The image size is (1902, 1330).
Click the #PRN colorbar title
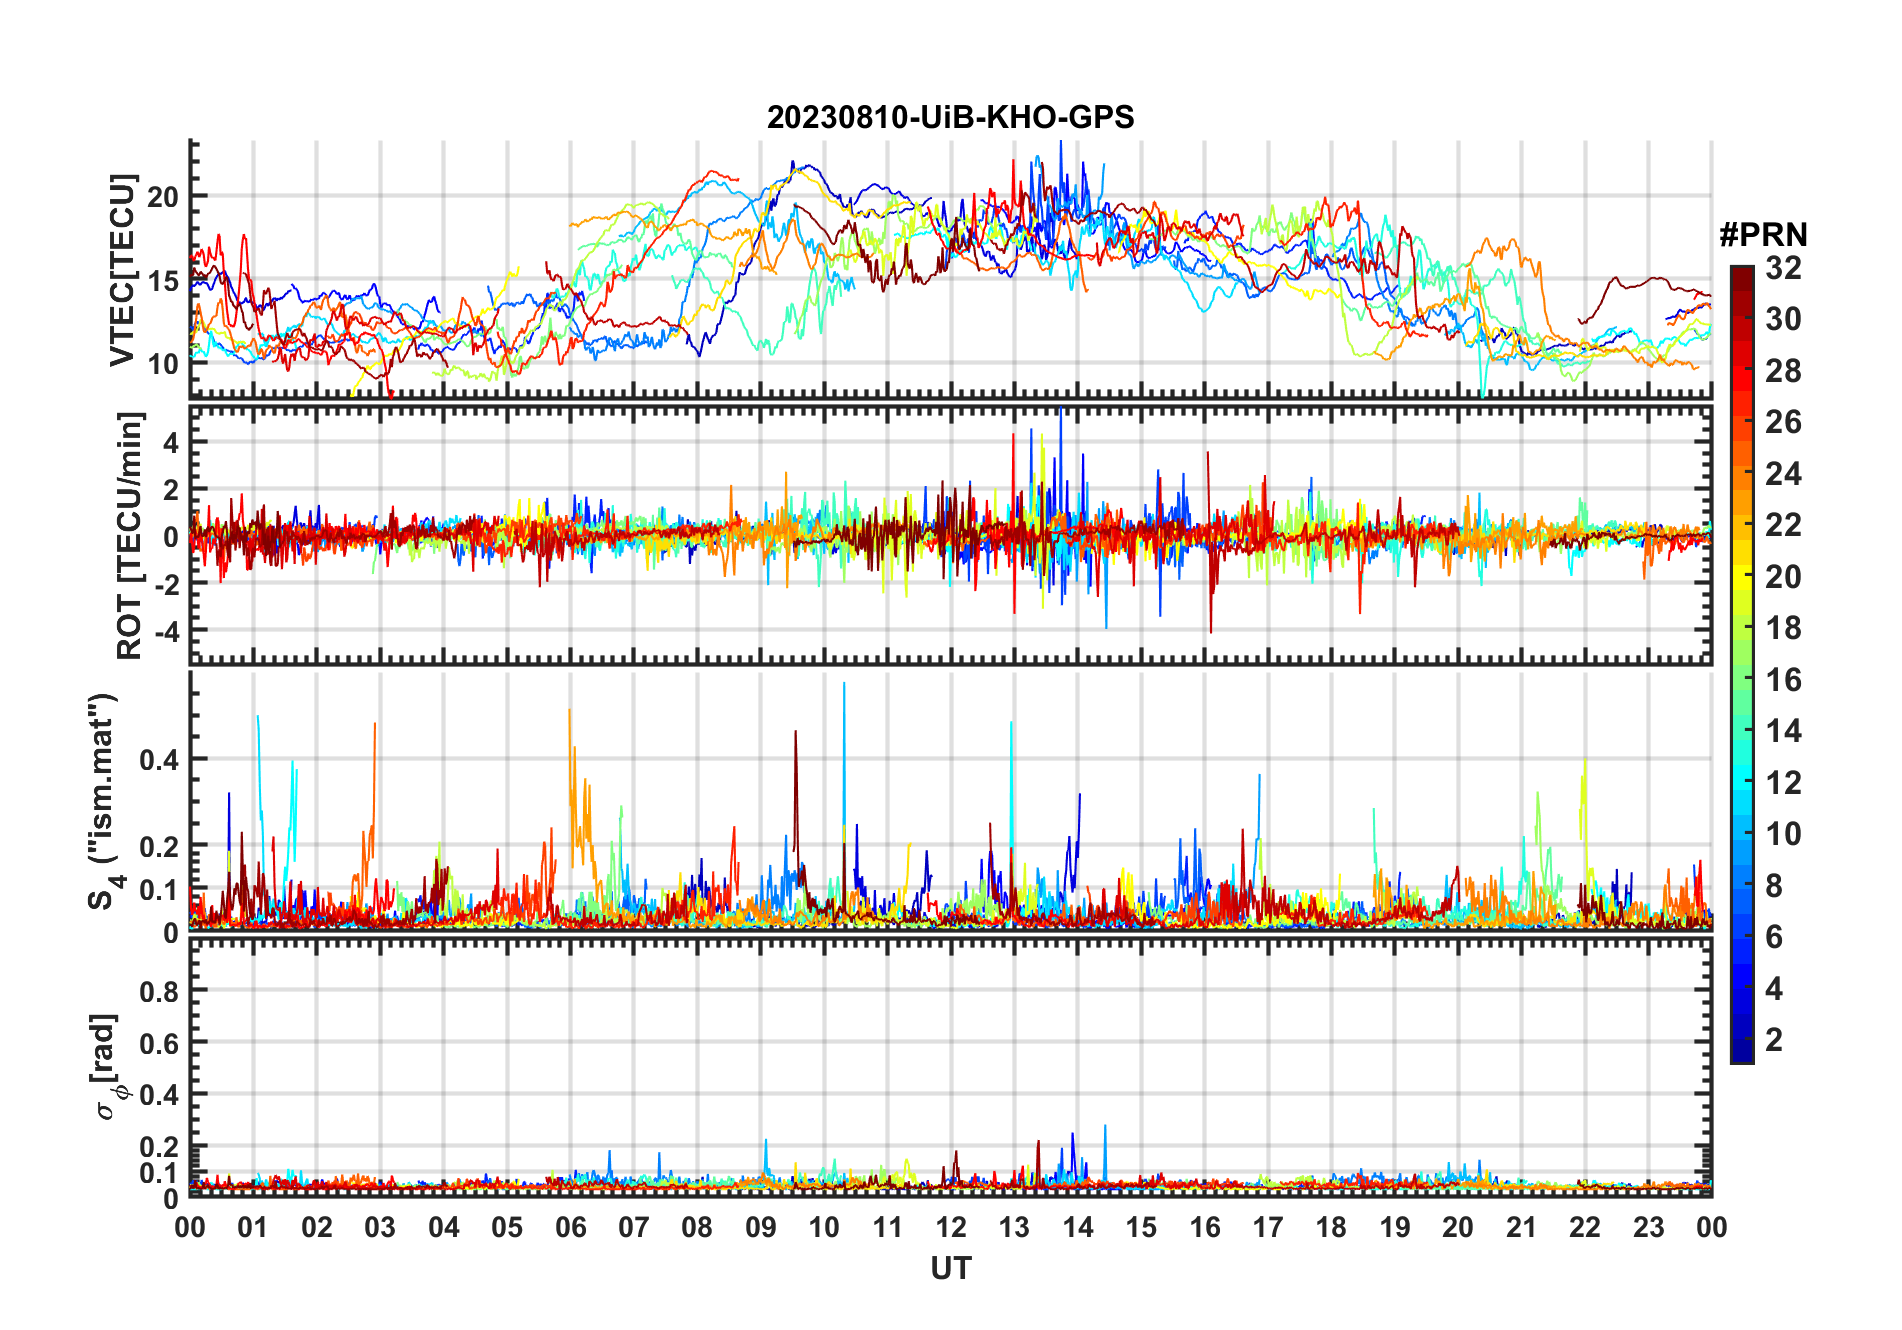pos(1763,235)
